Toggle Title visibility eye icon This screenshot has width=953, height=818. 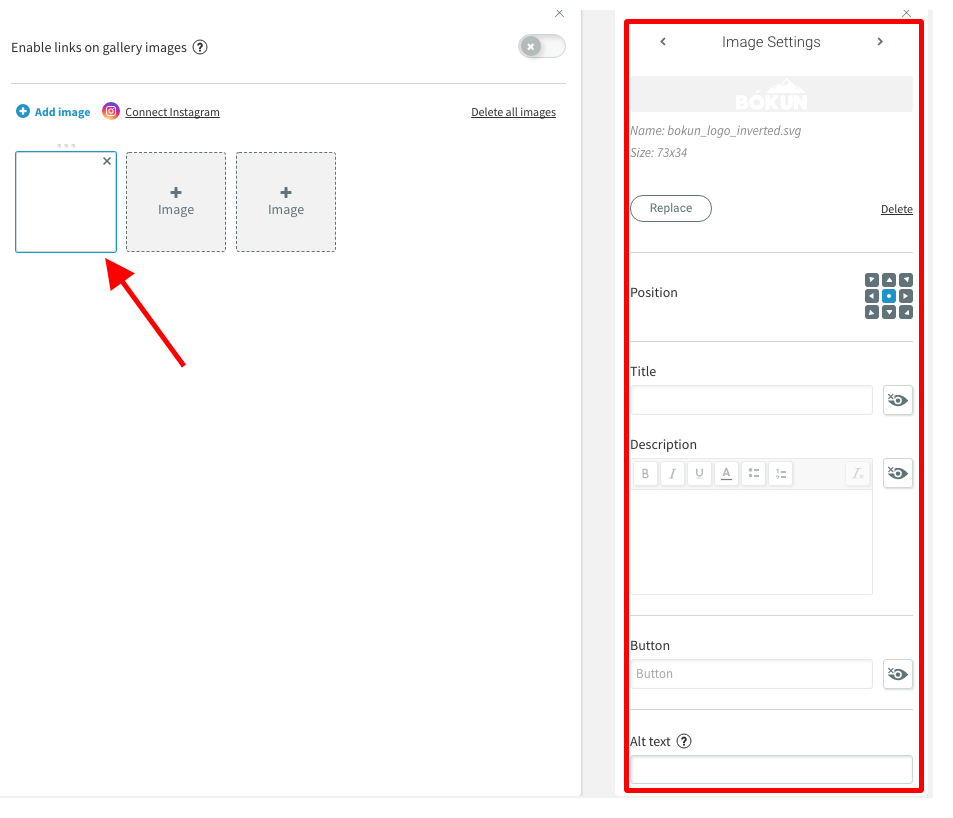click(898, 400)
